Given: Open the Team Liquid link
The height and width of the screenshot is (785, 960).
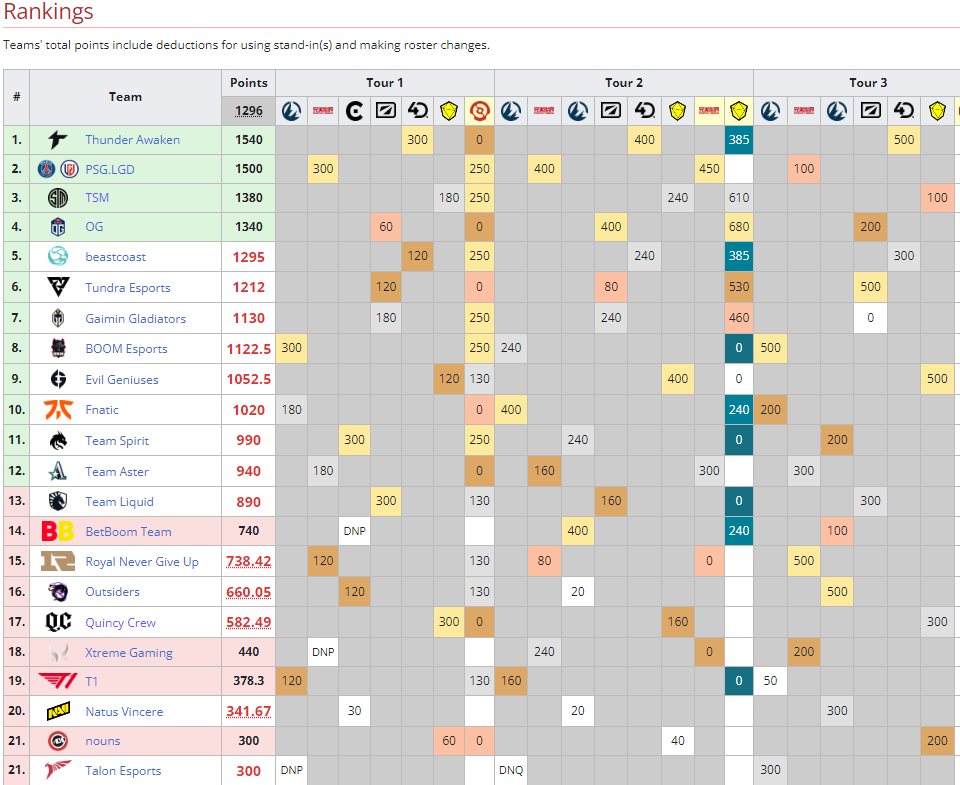Looking at the screenshot, I should (x=119, y=501).
